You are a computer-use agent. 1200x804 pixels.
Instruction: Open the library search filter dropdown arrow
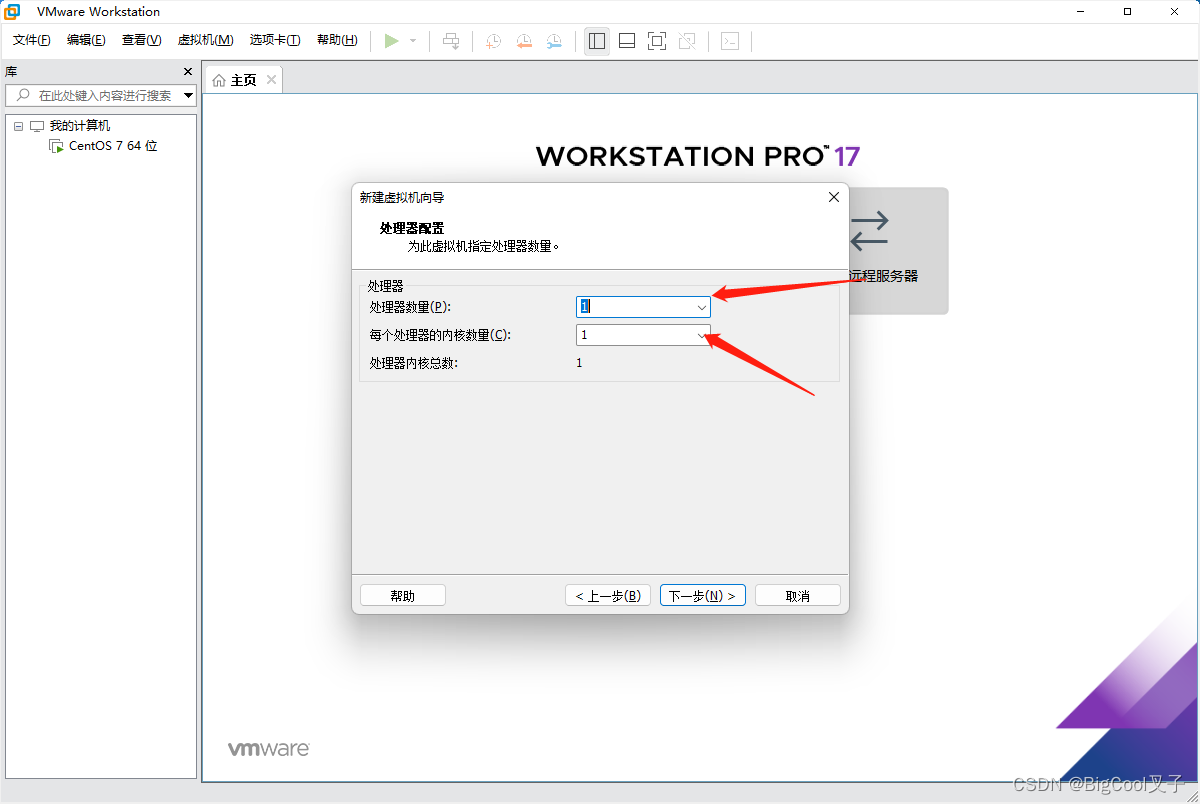pos(189,96)
